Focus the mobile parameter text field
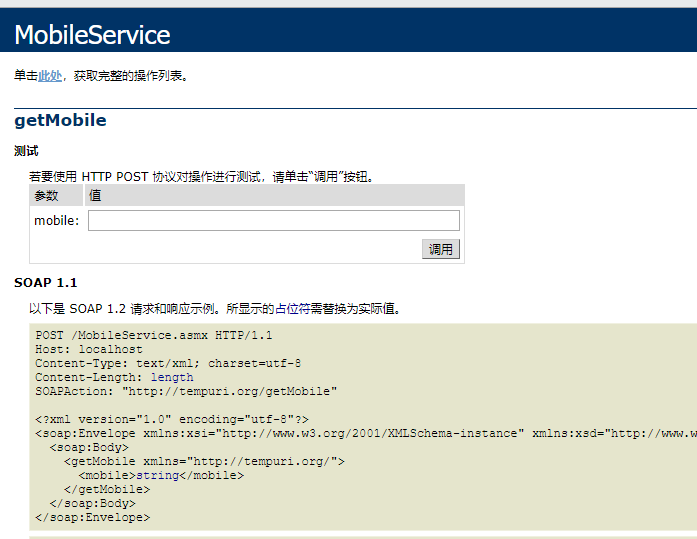697x539 pixels. tap(273, 221)
